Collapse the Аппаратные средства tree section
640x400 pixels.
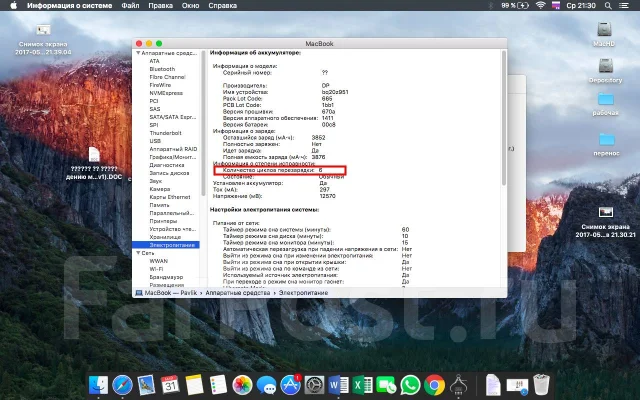139,53
